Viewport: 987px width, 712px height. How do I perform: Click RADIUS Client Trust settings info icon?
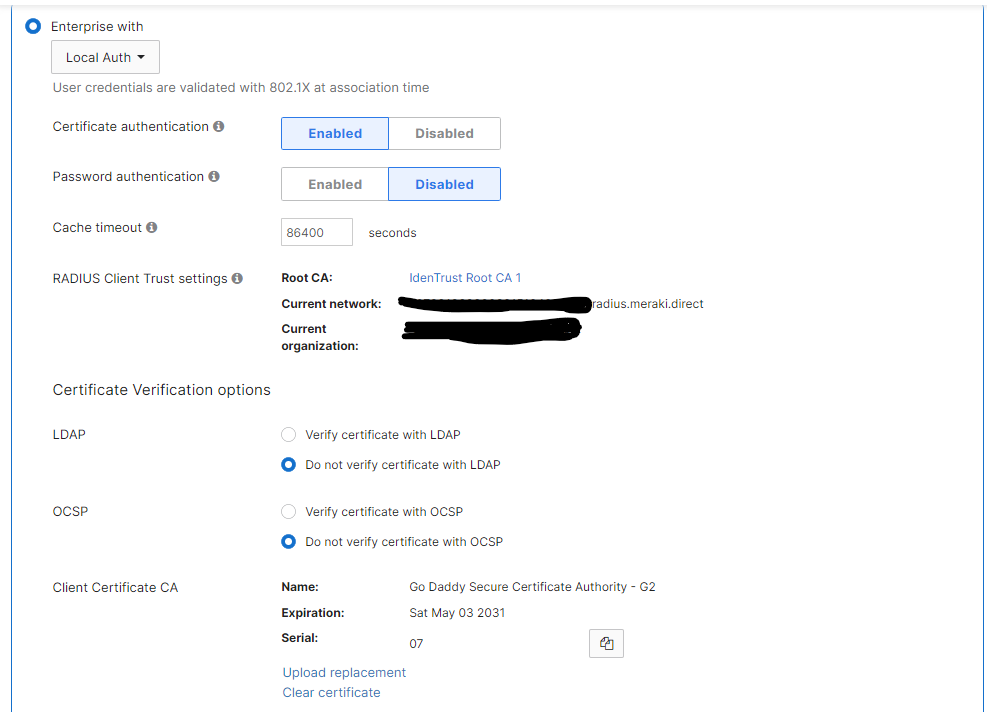click(x=237, y=279)
